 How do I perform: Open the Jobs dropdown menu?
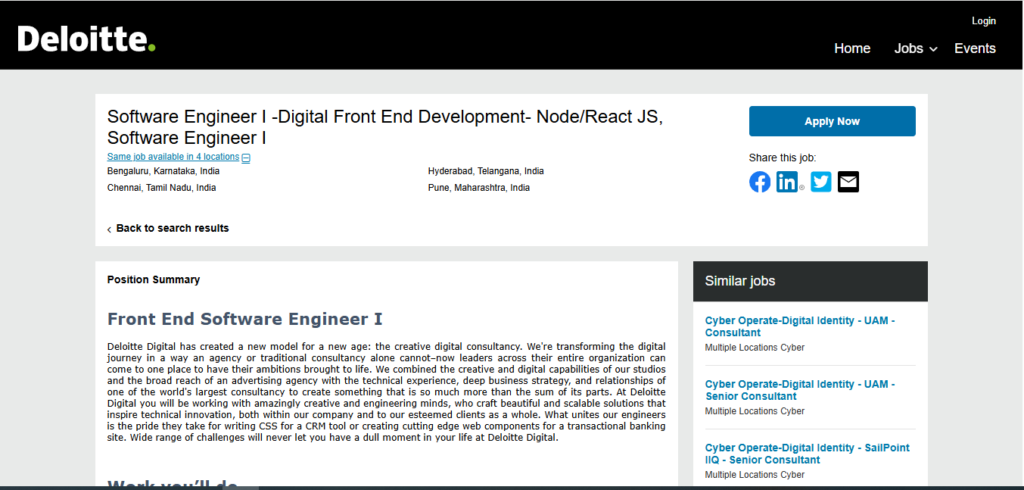pos(916,48)
